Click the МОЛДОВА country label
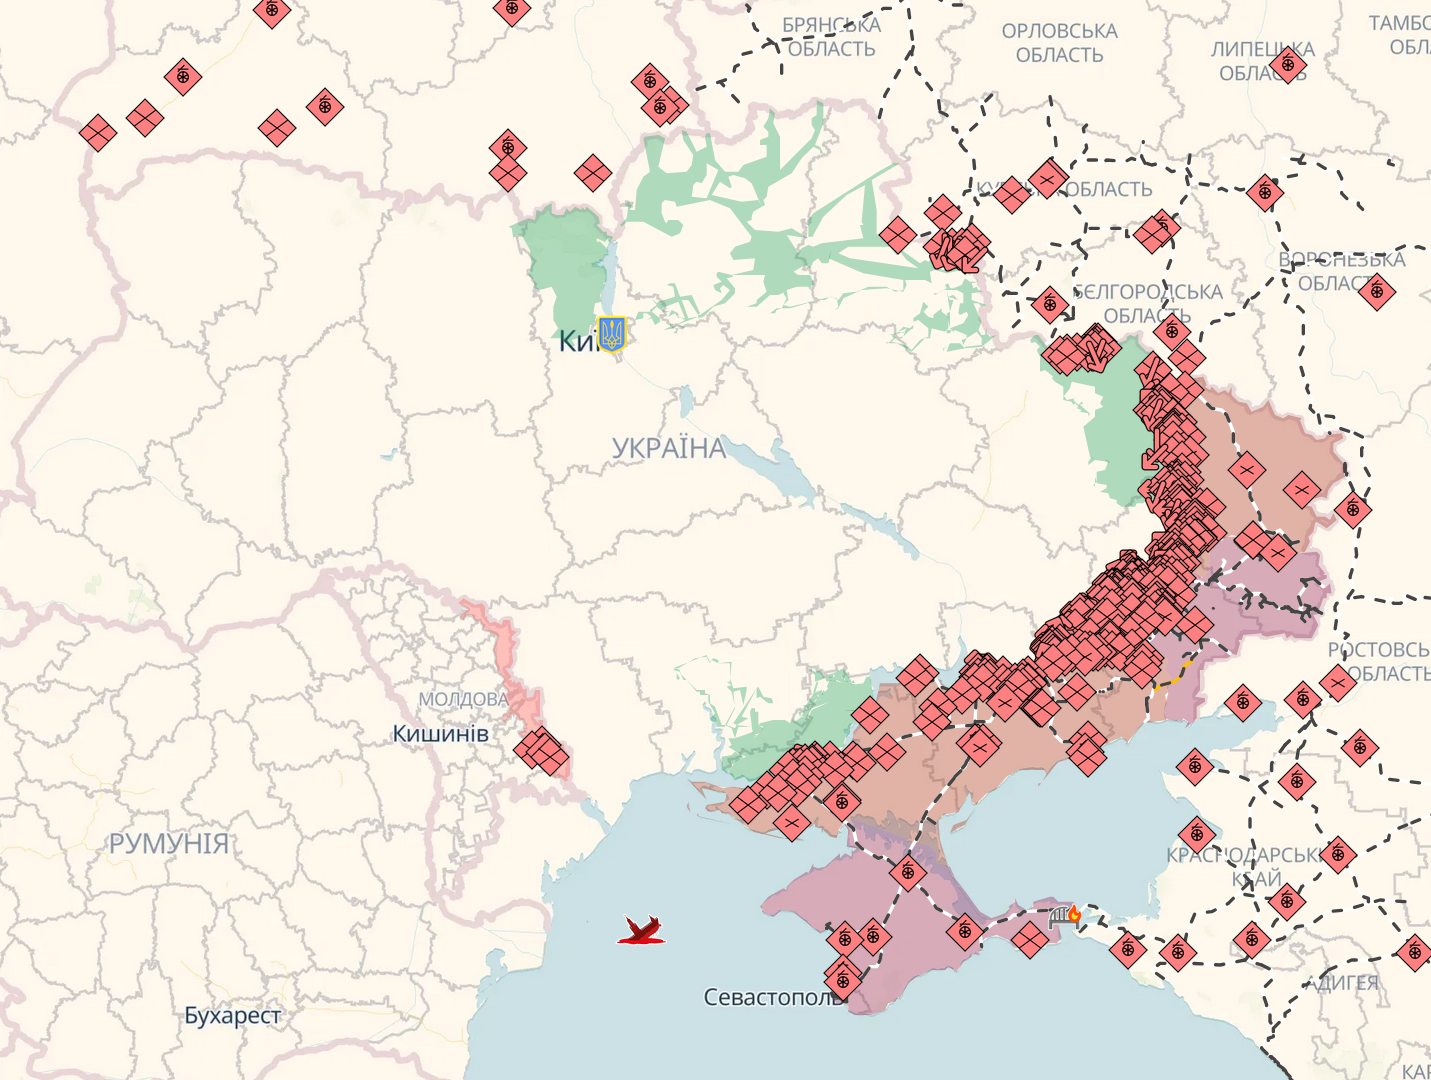The width and height of the screenshot is (1431, 1080). click(462, 699)
